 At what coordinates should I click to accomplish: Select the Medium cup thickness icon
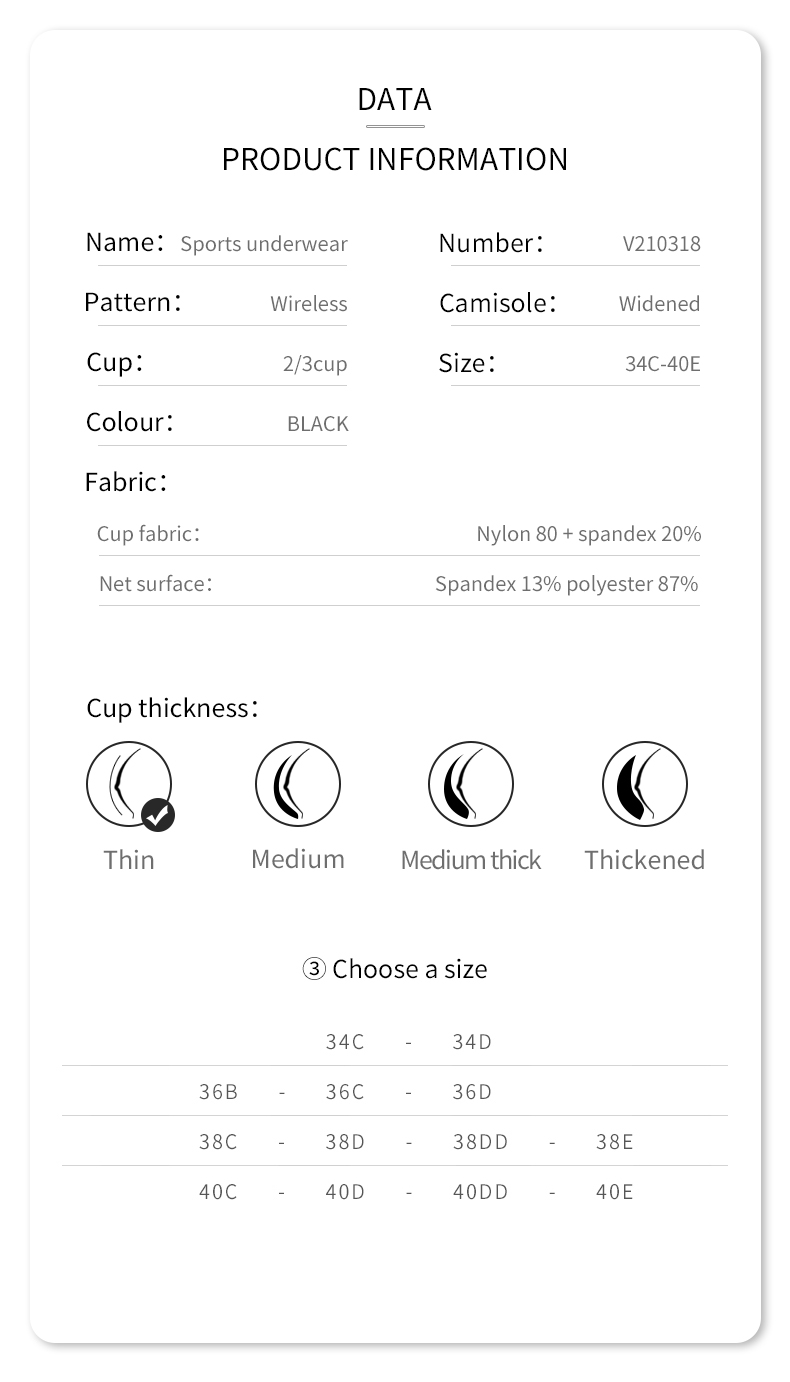click(x=297, y=783)
